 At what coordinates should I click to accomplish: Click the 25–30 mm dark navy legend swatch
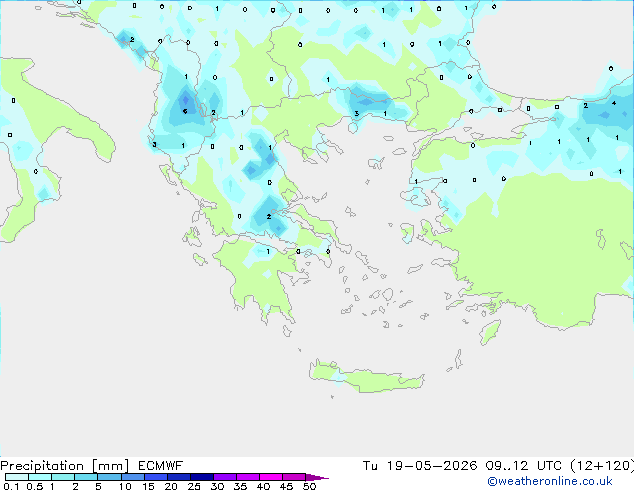coord(202,477)
